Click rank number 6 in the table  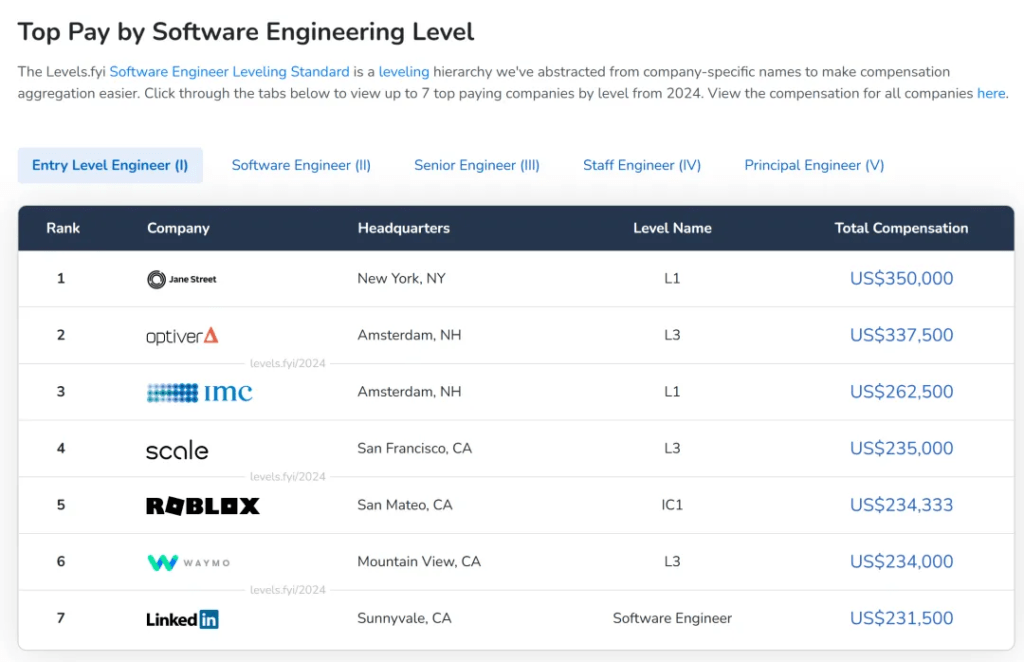coord(61,561)
